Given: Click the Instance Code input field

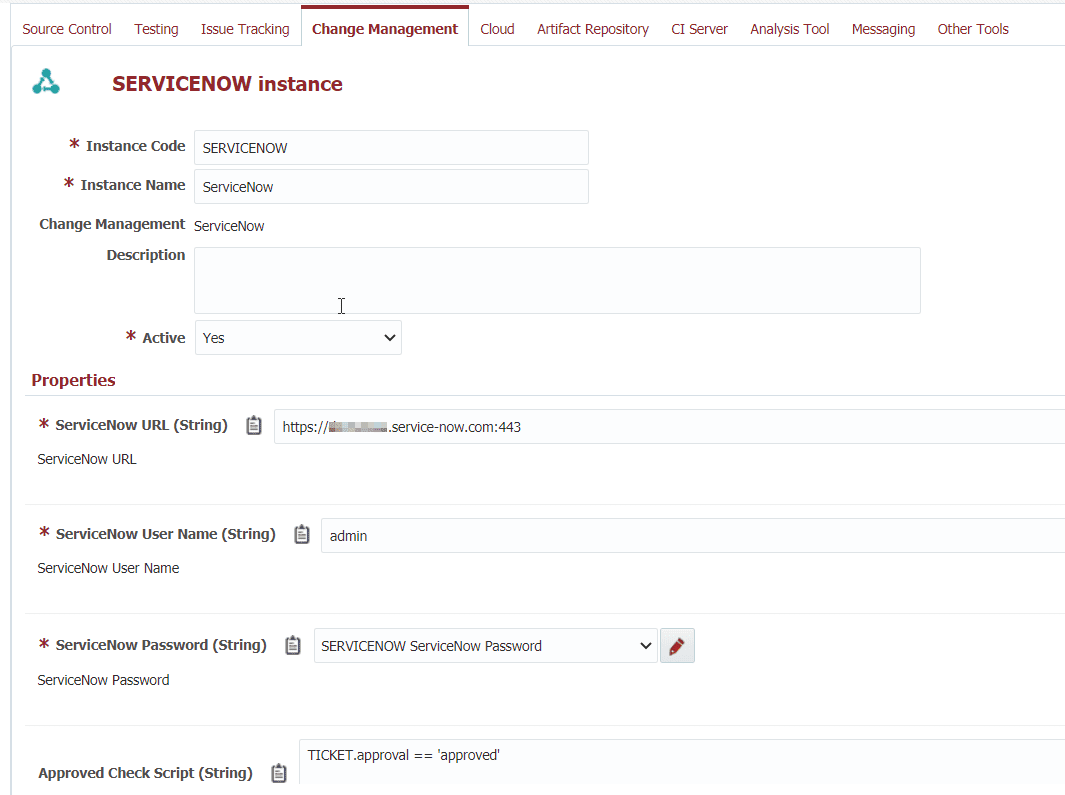Looking at the screenshot, I should 391,147.
